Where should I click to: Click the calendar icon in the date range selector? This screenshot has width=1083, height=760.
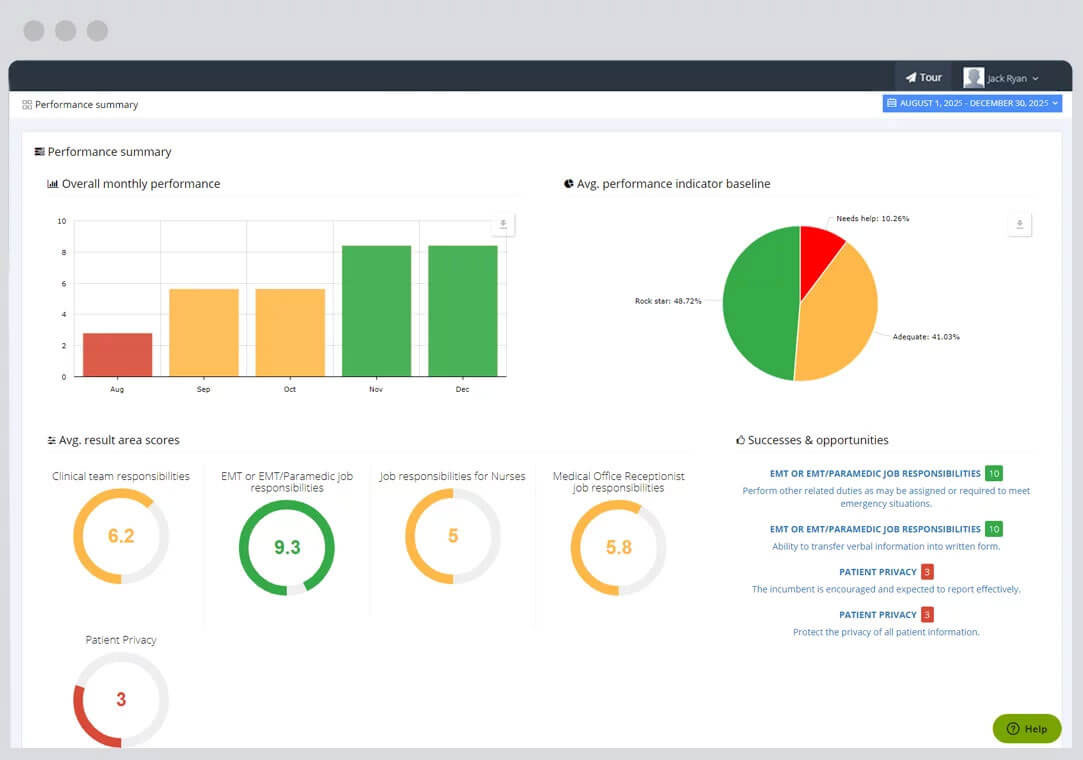891,103
